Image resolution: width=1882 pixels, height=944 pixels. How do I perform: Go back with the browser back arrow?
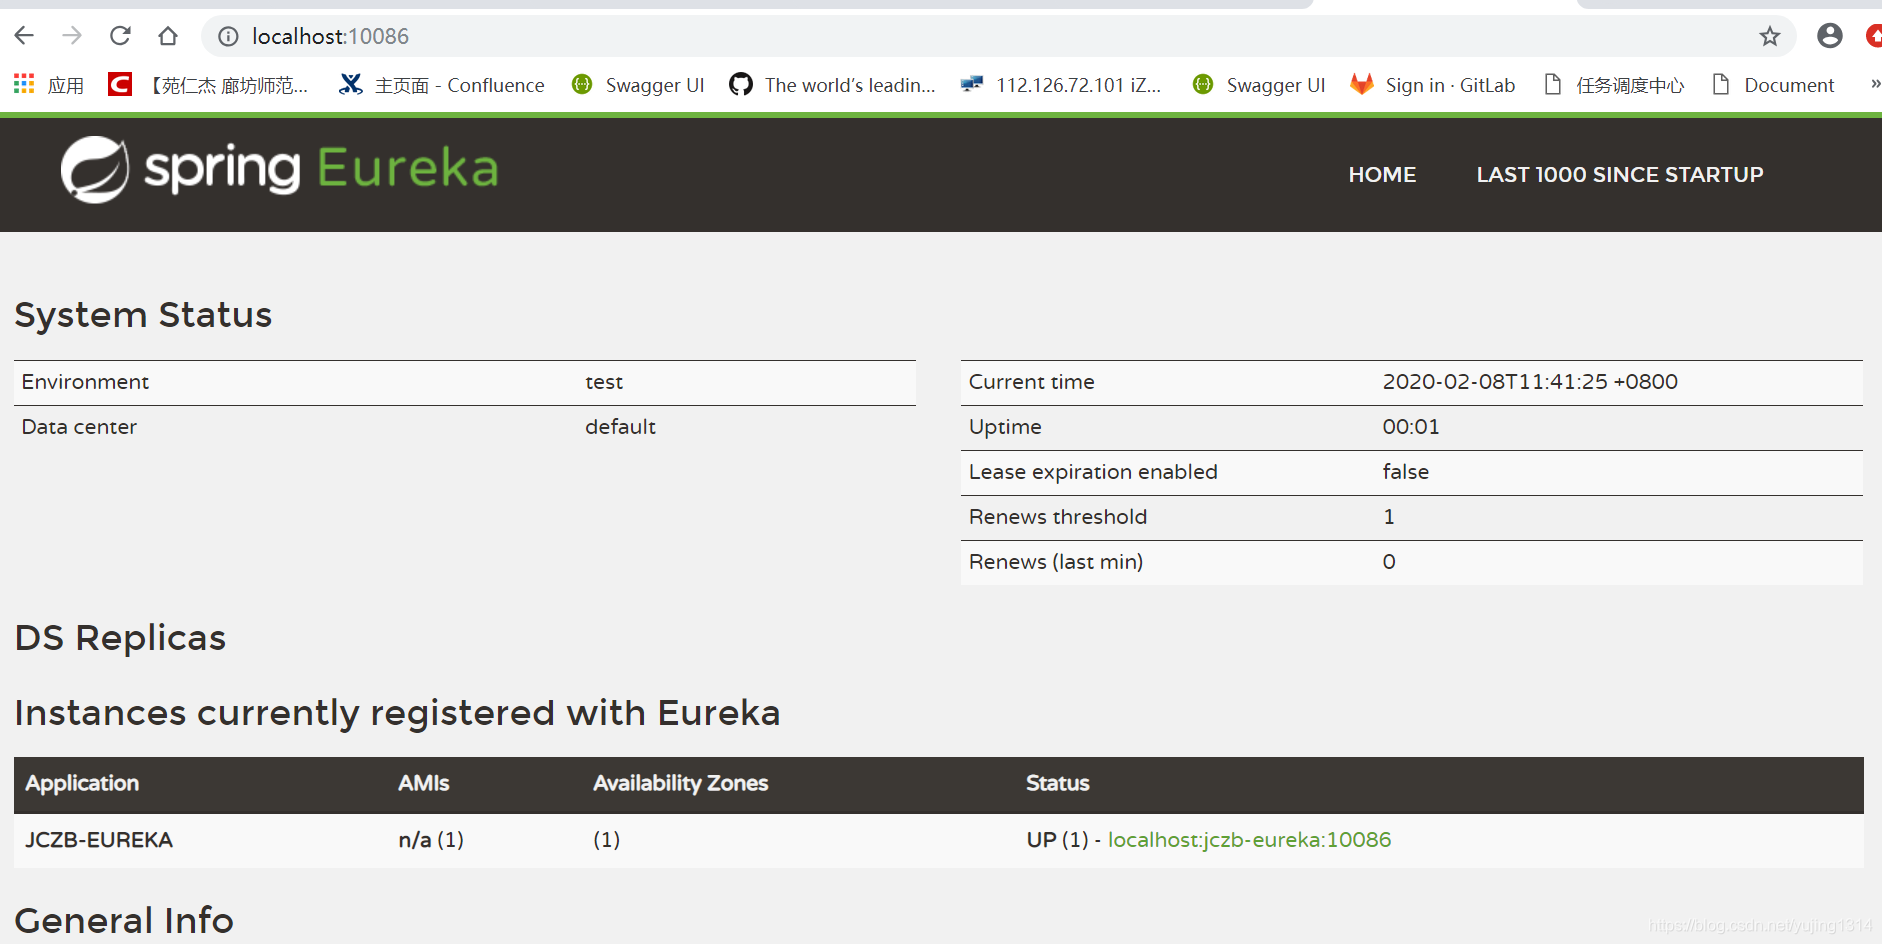click(x=24, y=36)
